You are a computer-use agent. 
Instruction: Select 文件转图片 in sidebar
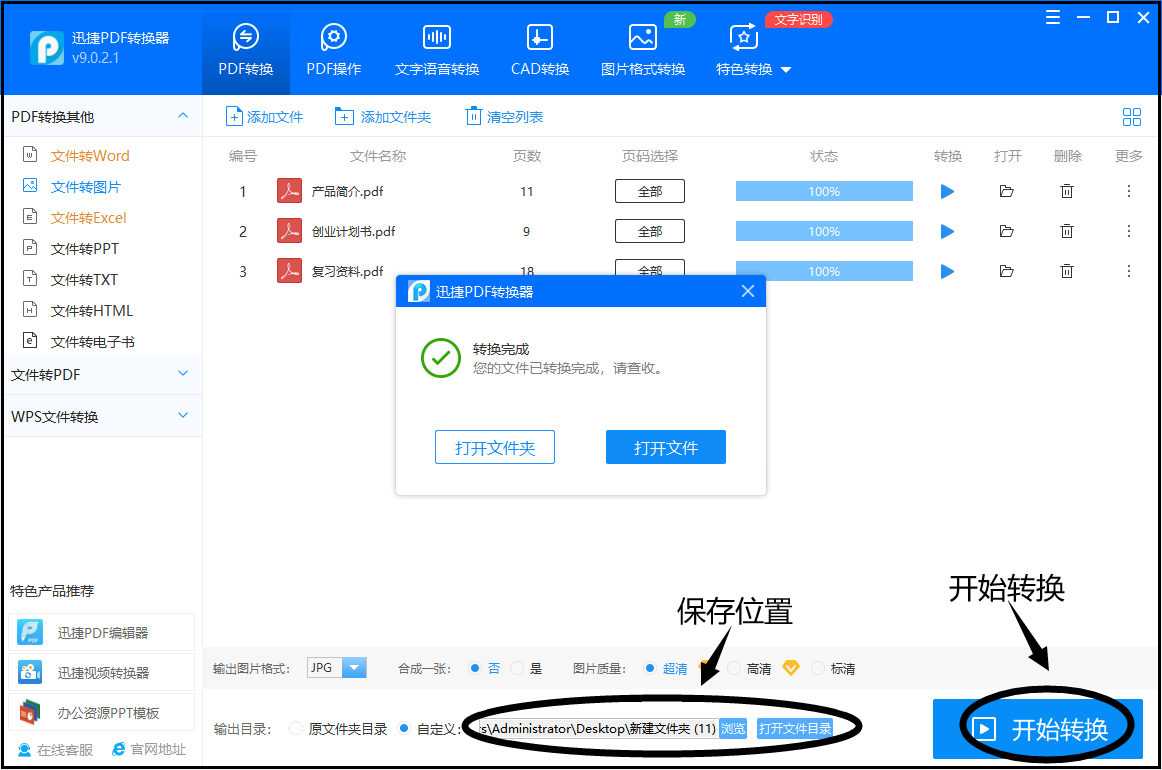(85, 187)
